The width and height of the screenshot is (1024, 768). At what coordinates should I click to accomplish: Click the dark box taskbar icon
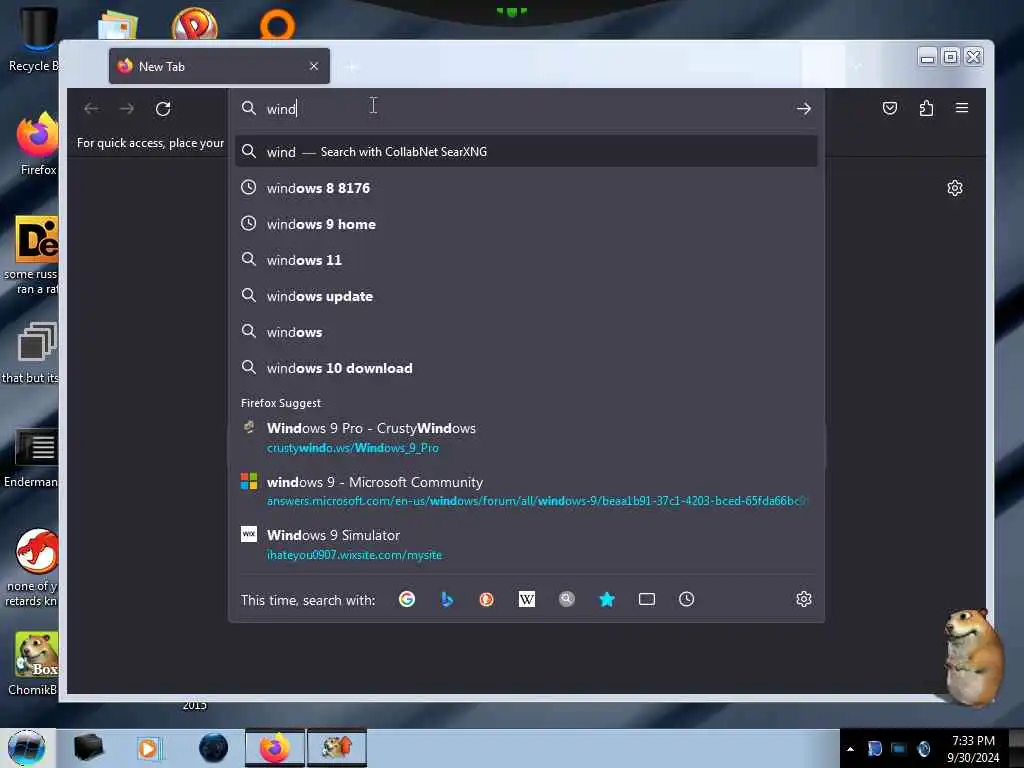point(88,748)
